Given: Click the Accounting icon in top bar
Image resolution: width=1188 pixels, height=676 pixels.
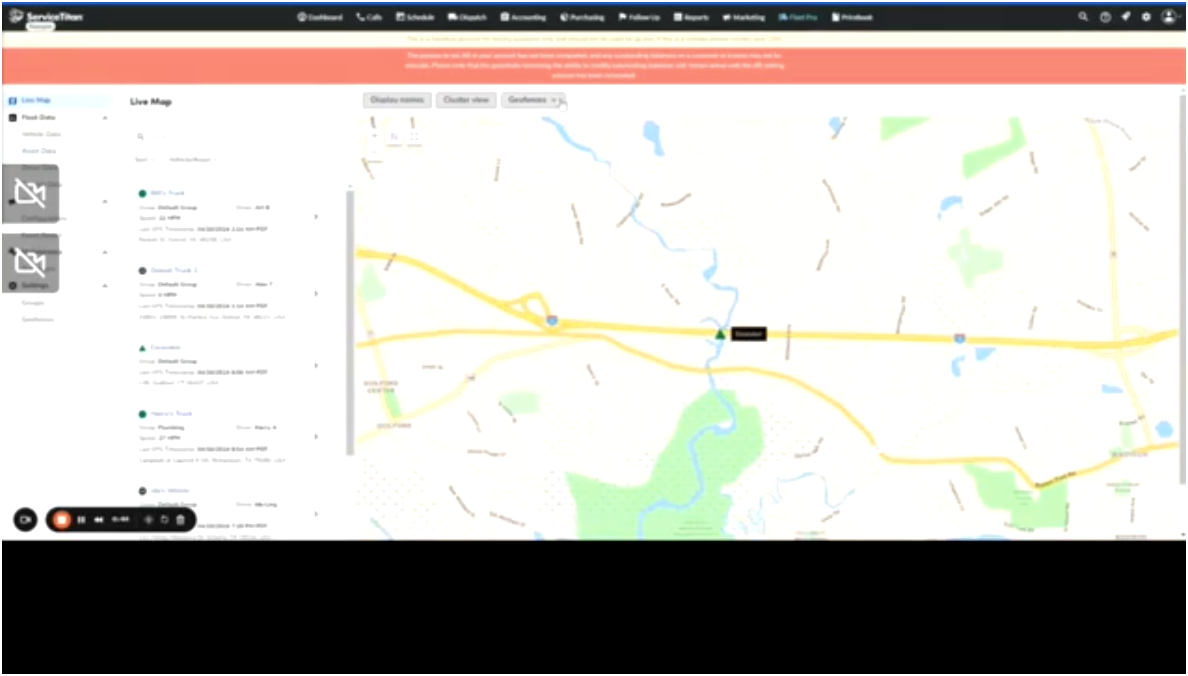Looking at the screenshot, I should click(x=506, y=17).
